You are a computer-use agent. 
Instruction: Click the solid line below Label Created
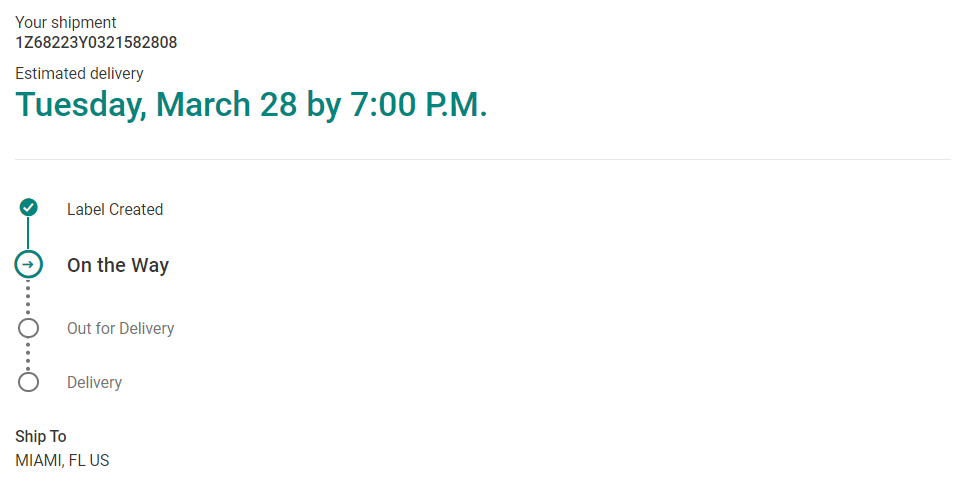29,234
